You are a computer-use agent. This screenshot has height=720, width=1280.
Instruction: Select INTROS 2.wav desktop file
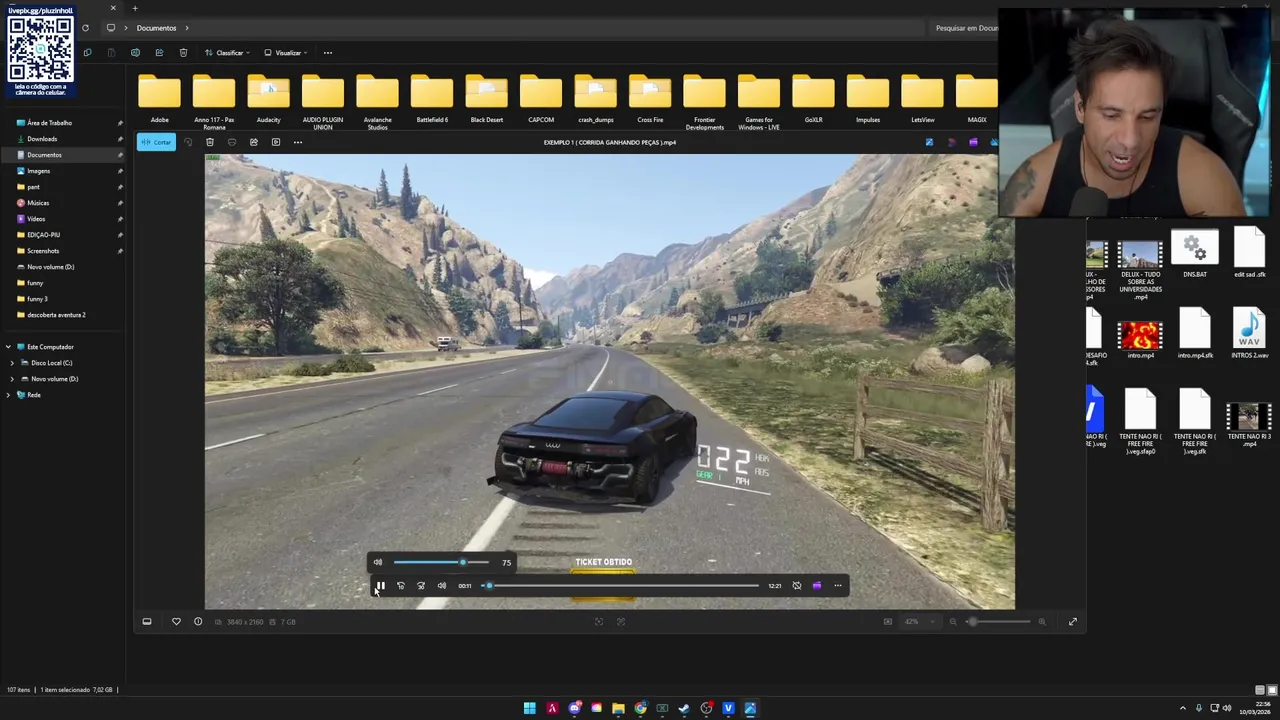(x=1249, y=334)
